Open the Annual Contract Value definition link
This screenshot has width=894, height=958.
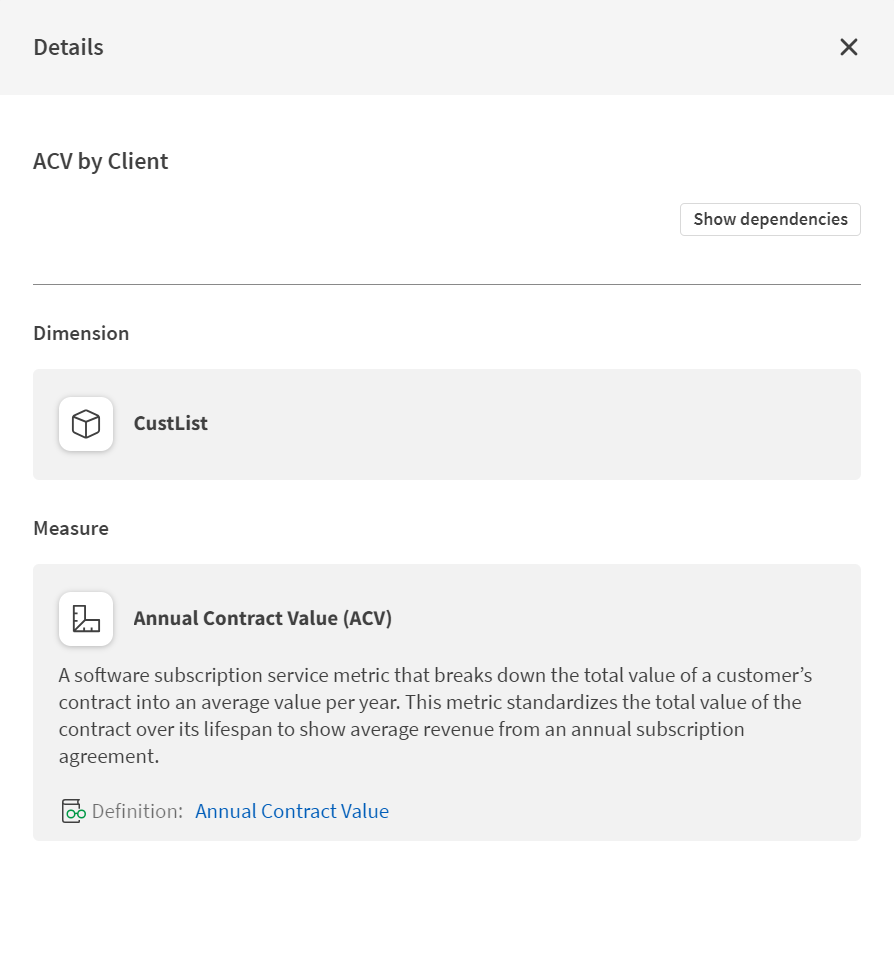[x=292, y=811]
